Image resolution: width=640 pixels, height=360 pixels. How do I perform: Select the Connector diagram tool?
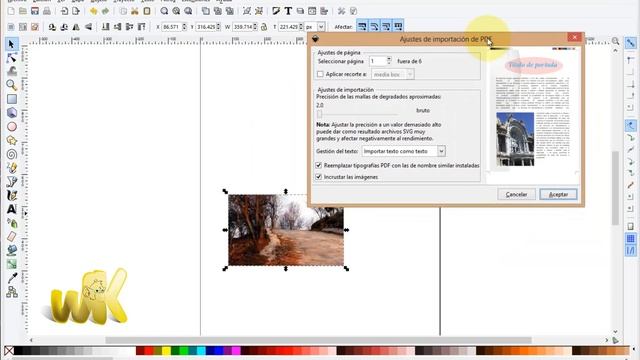click(11, 292)
